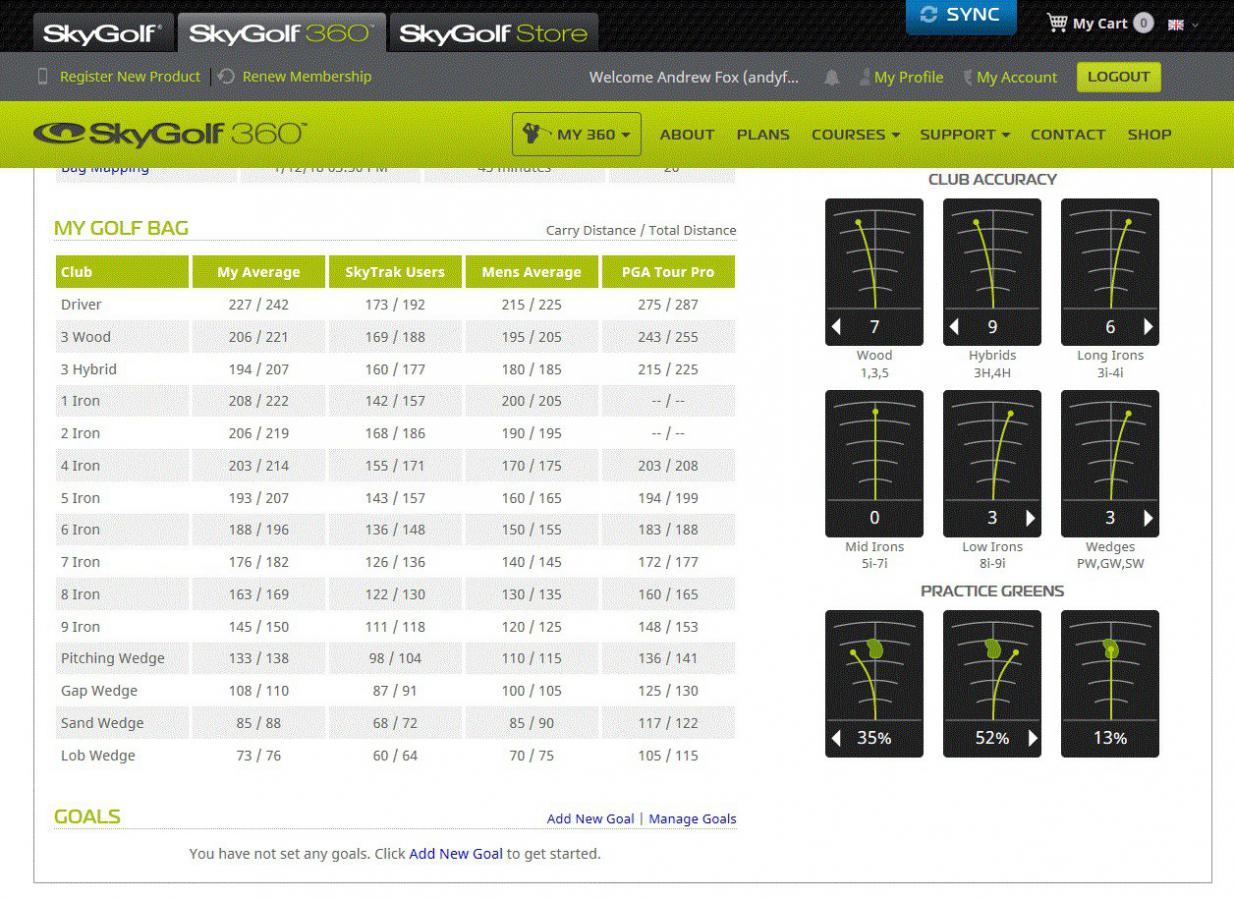Expand the SUPPORT dropdown menu
Image resolution: width=1234 pixels, height=900 pixels.
(x=965, y=134)
